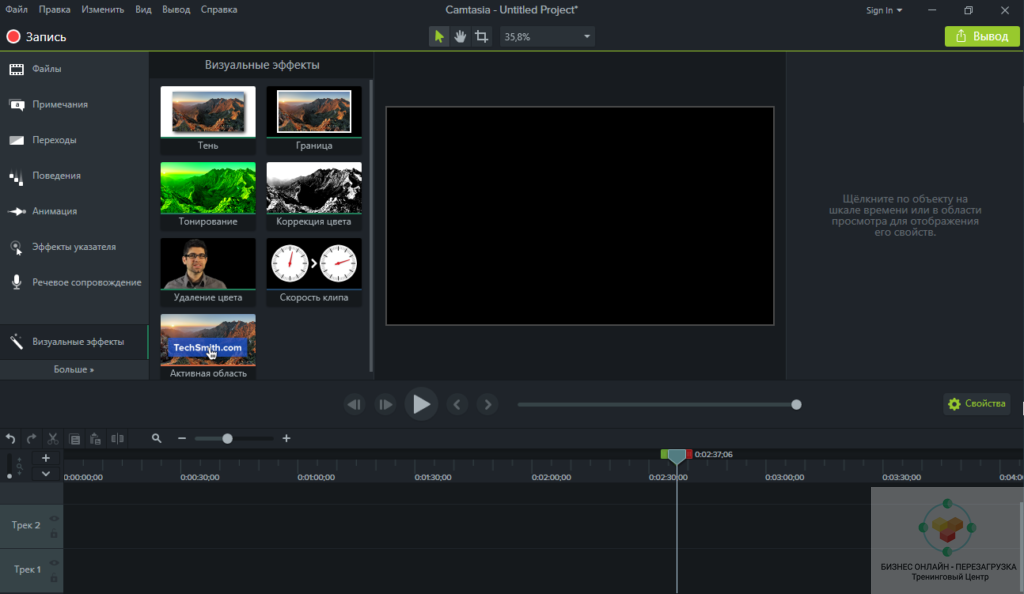Image resolution: width=1024 pixels, height=594 pixels.
Task: Click the Split clip icon on timeline toolbar
Action: (x=118, y=438)
